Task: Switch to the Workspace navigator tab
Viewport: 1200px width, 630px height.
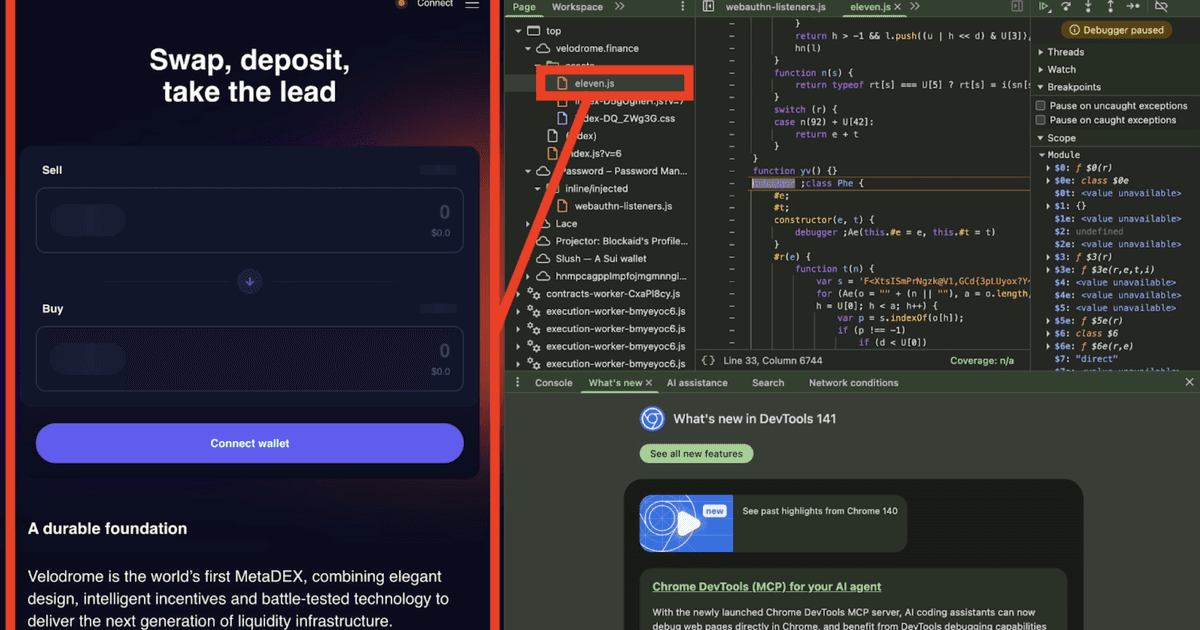Action: (x=577, y=7)
